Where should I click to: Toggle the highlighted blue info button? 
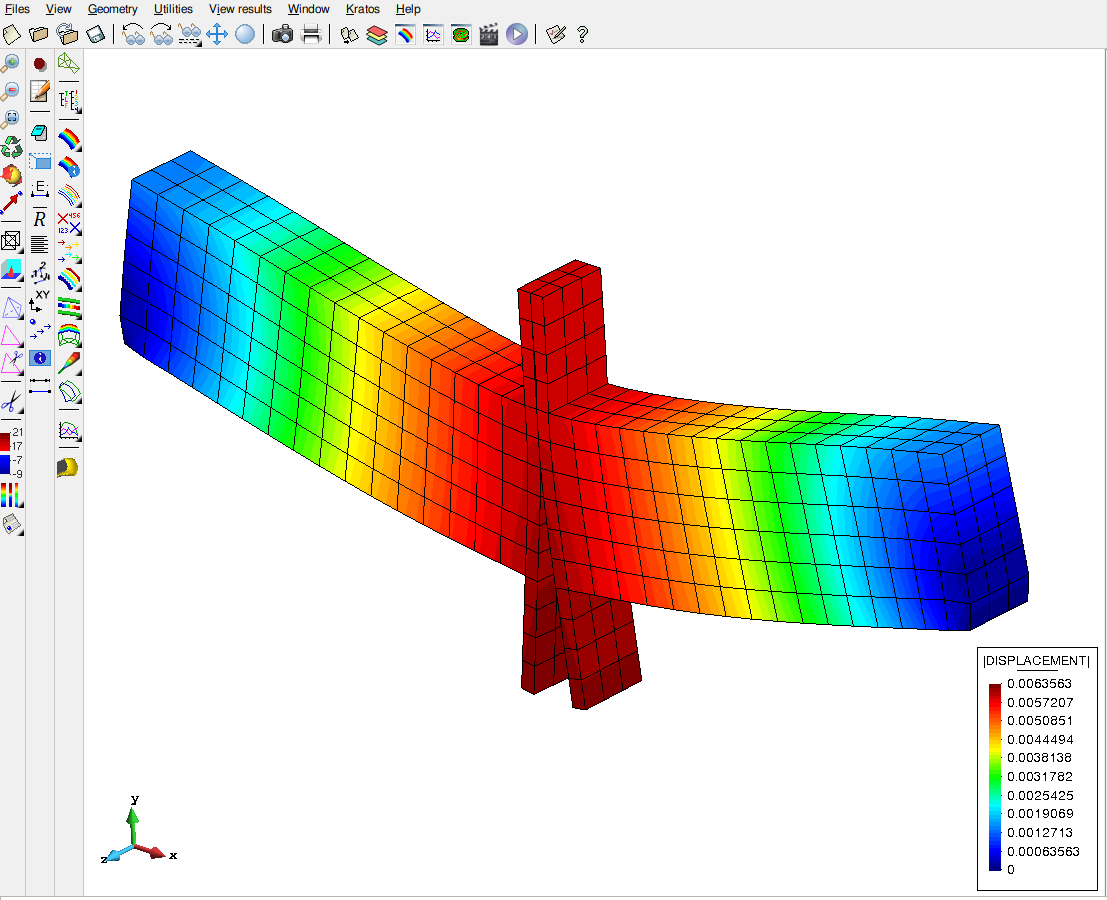tap(40, 358)
